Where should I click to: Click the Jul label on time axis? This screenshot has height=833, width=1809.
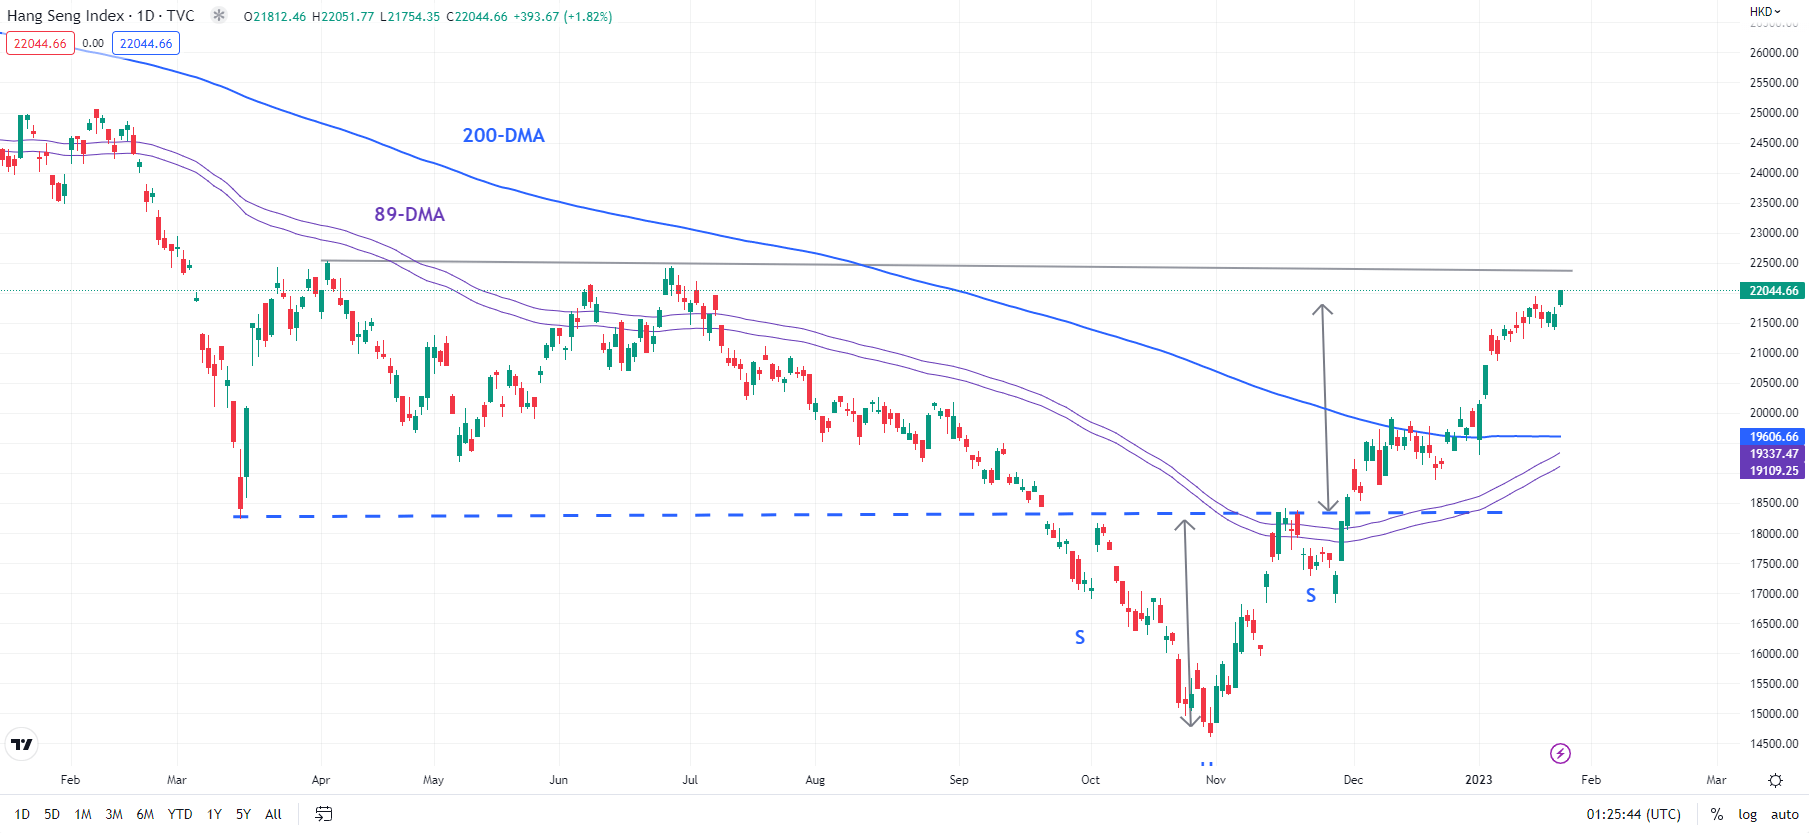[x=690, y=780]
